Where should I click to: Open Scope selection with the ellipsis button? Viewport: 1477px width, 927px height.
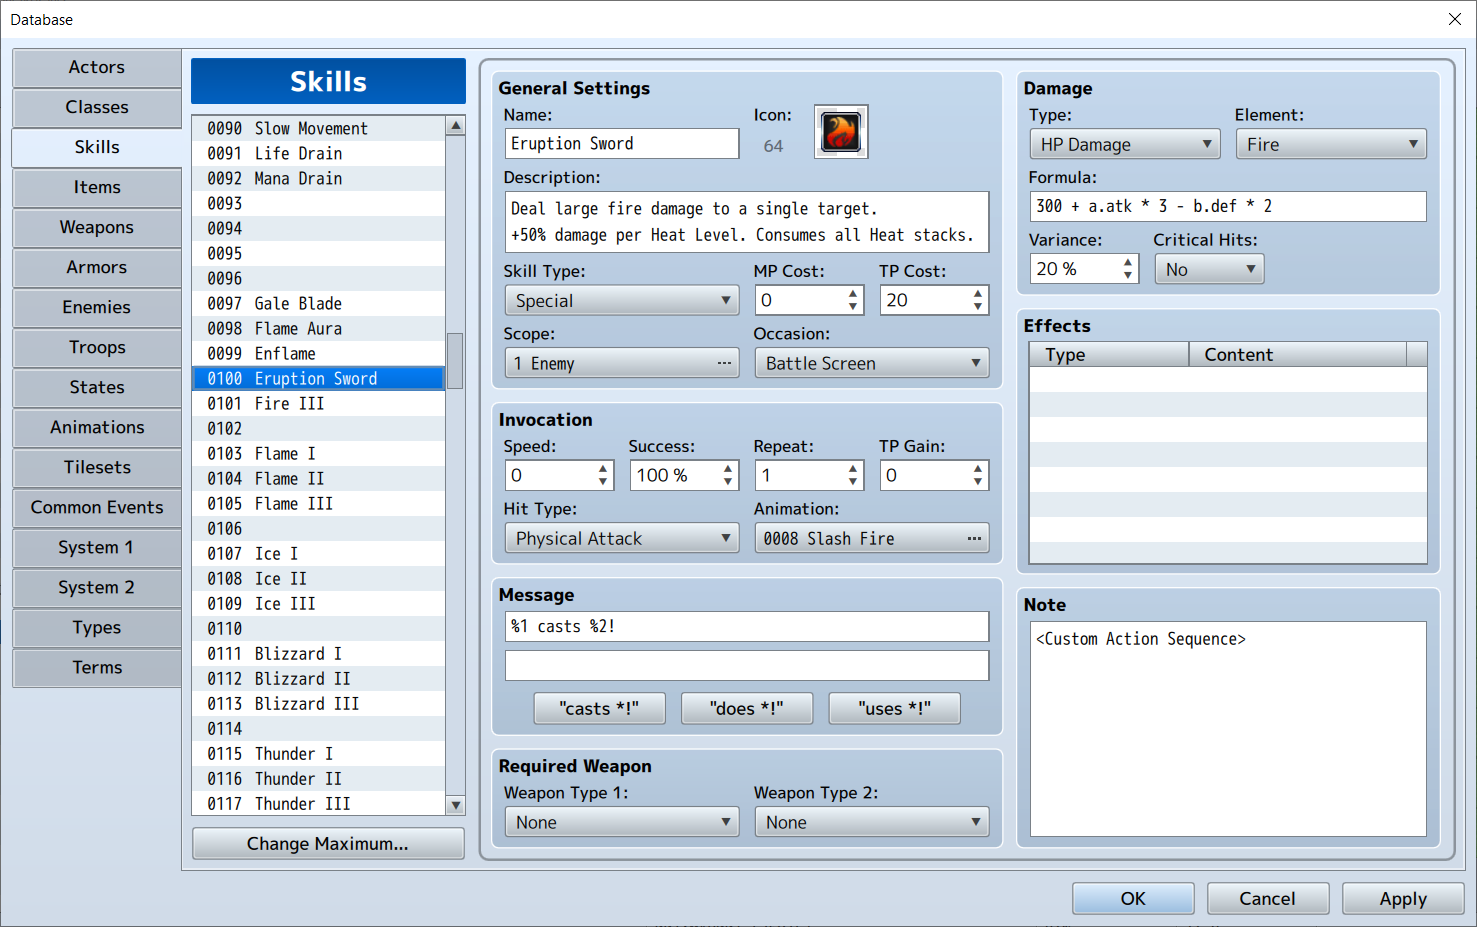click(x=723, y=363)
